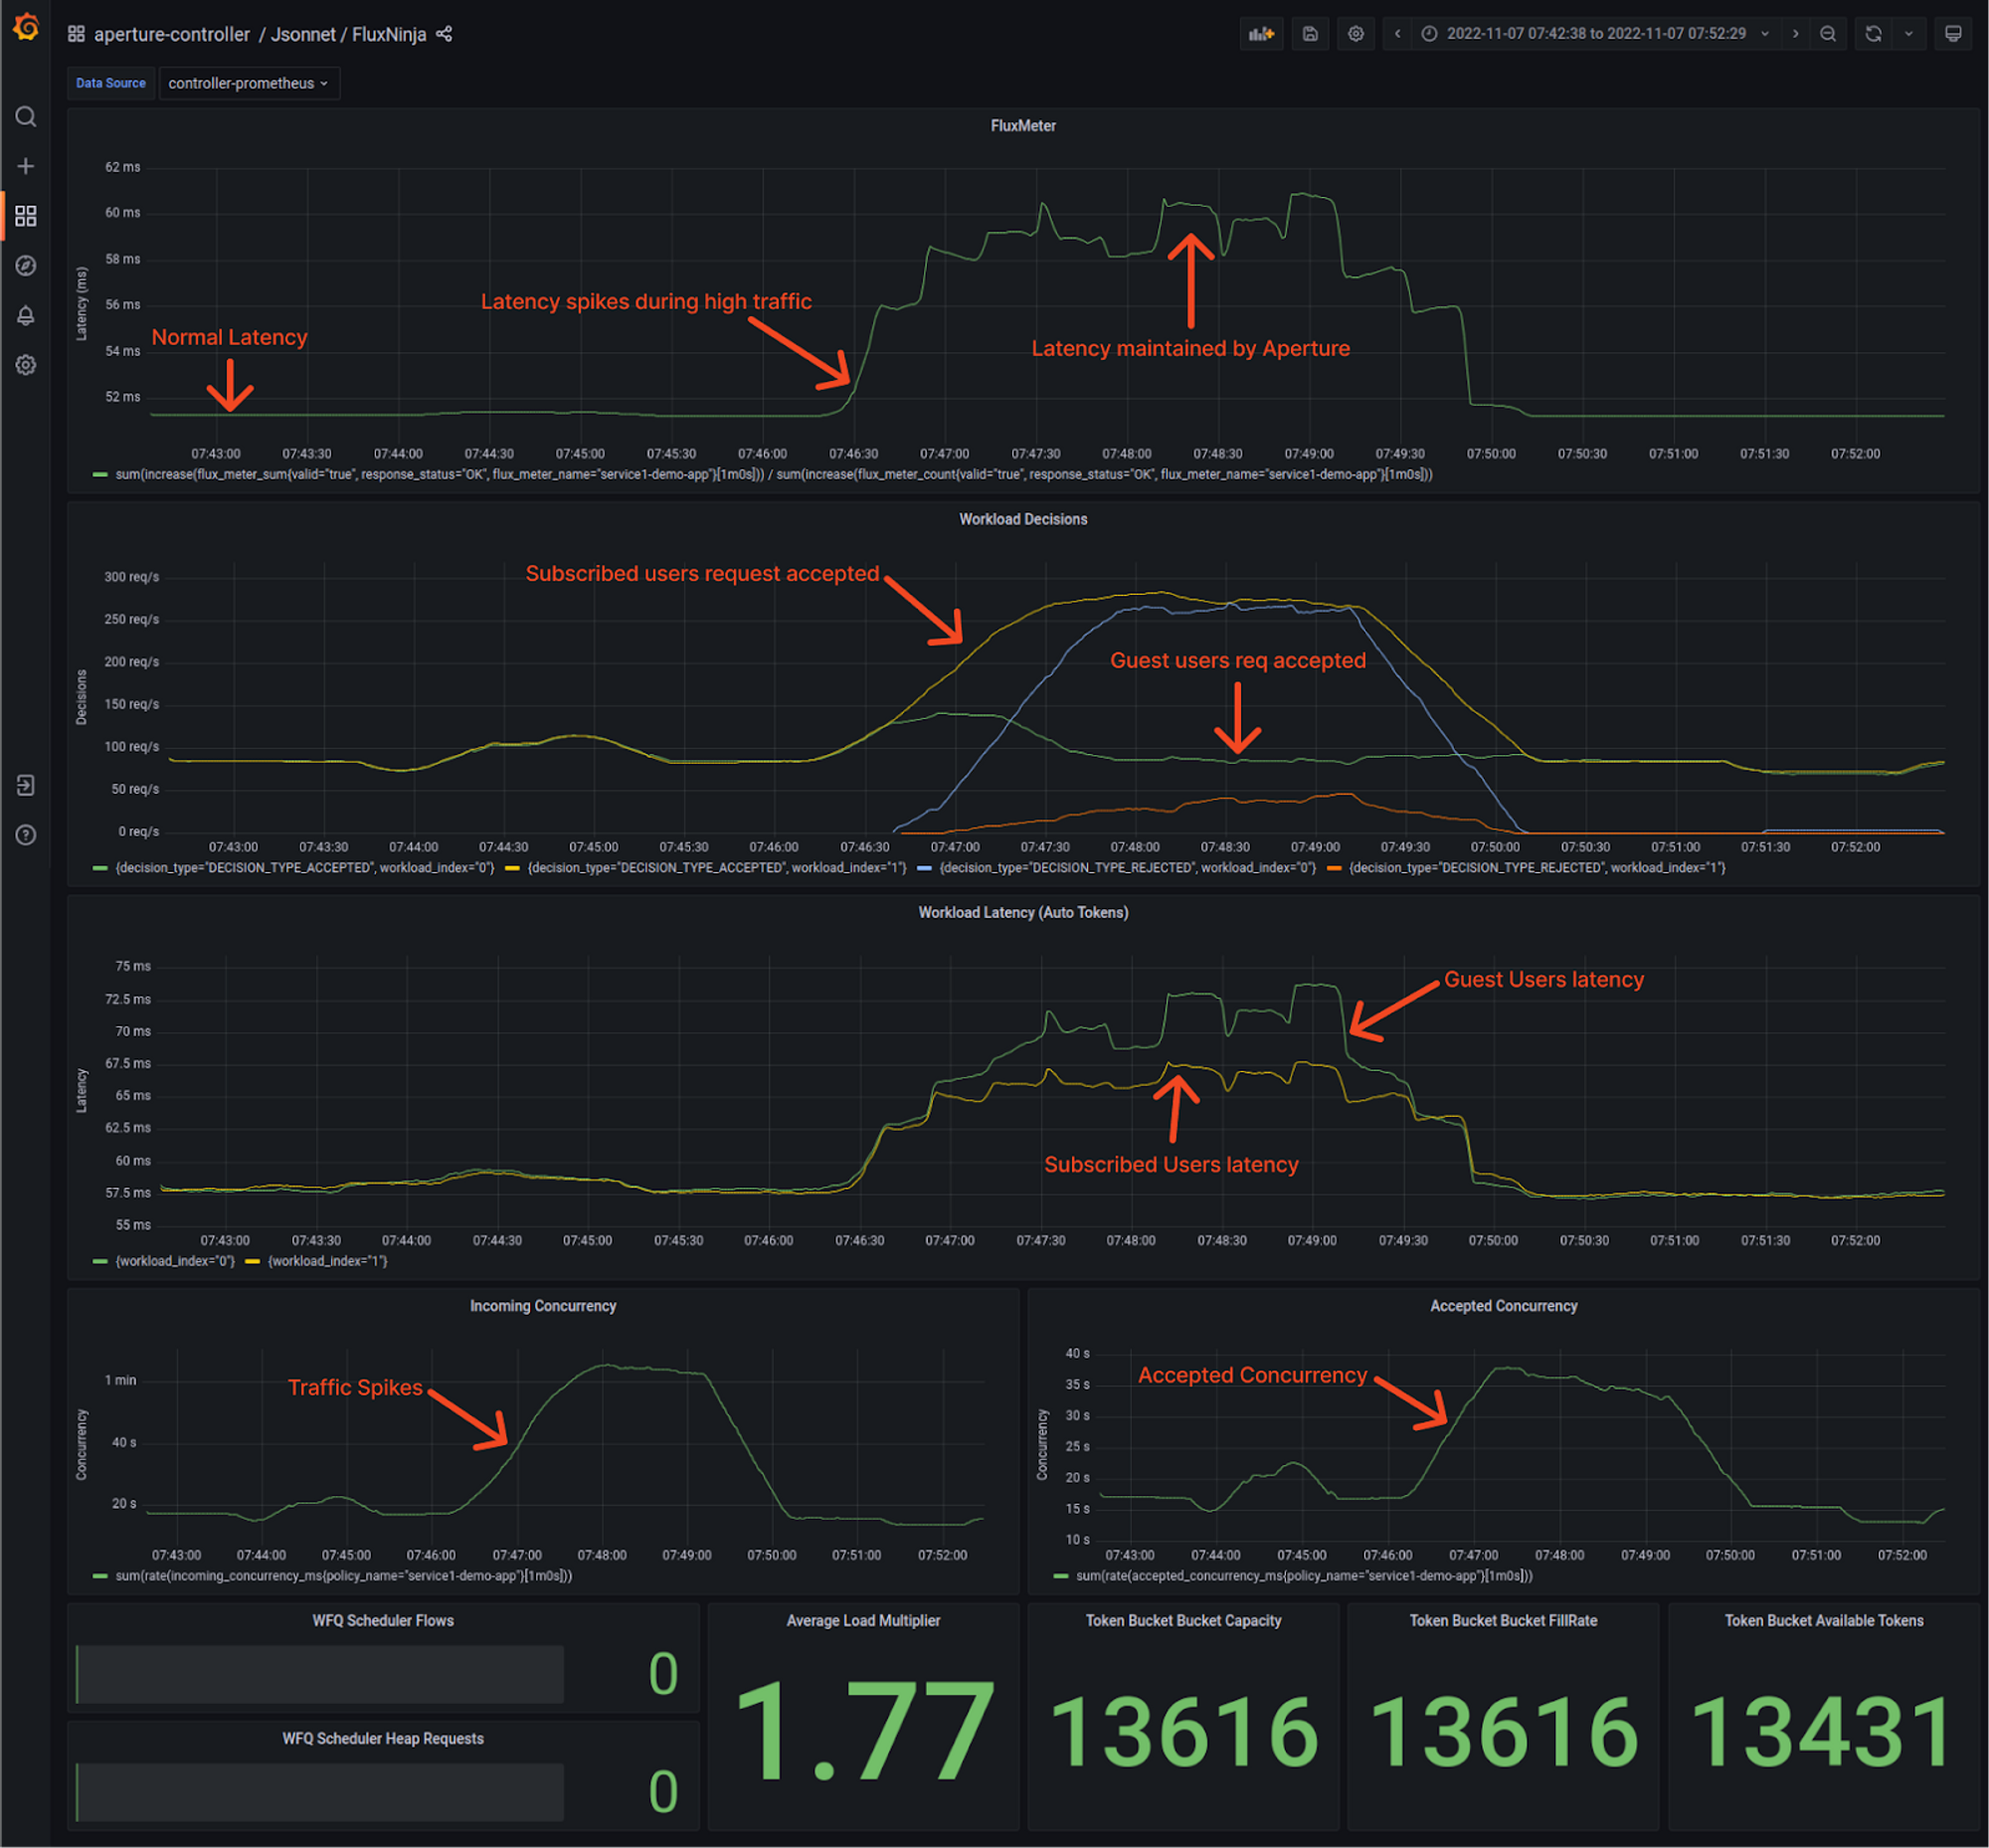Open the Incoming Concurrency panel title menu

543,1307
